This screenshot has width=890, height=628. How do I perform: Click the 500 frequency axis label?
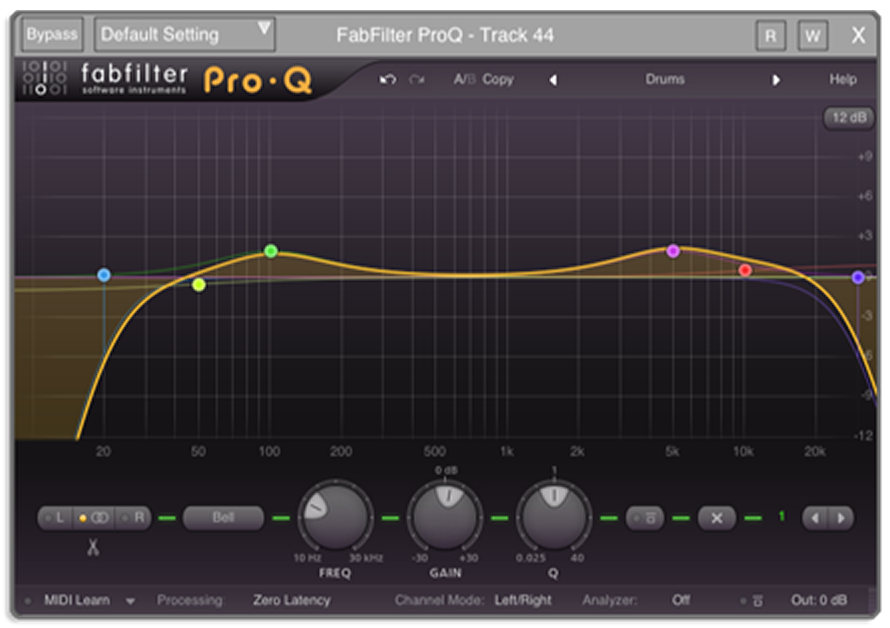435,451
